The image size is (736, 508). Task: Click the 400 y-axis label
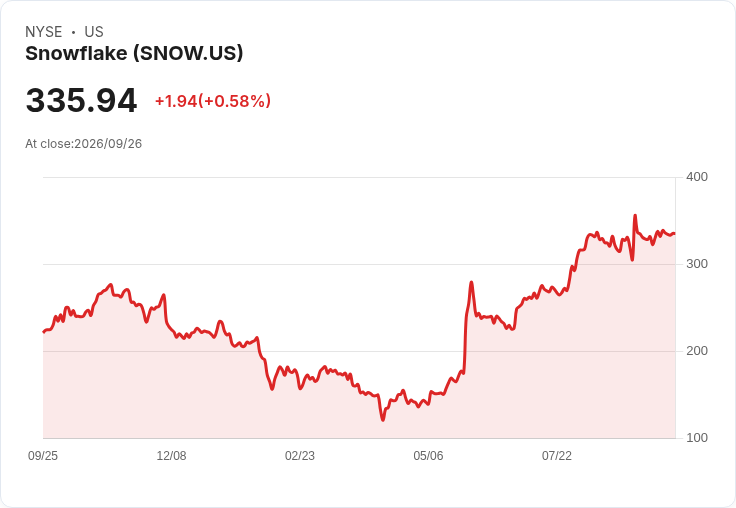(x=697, y=177)
